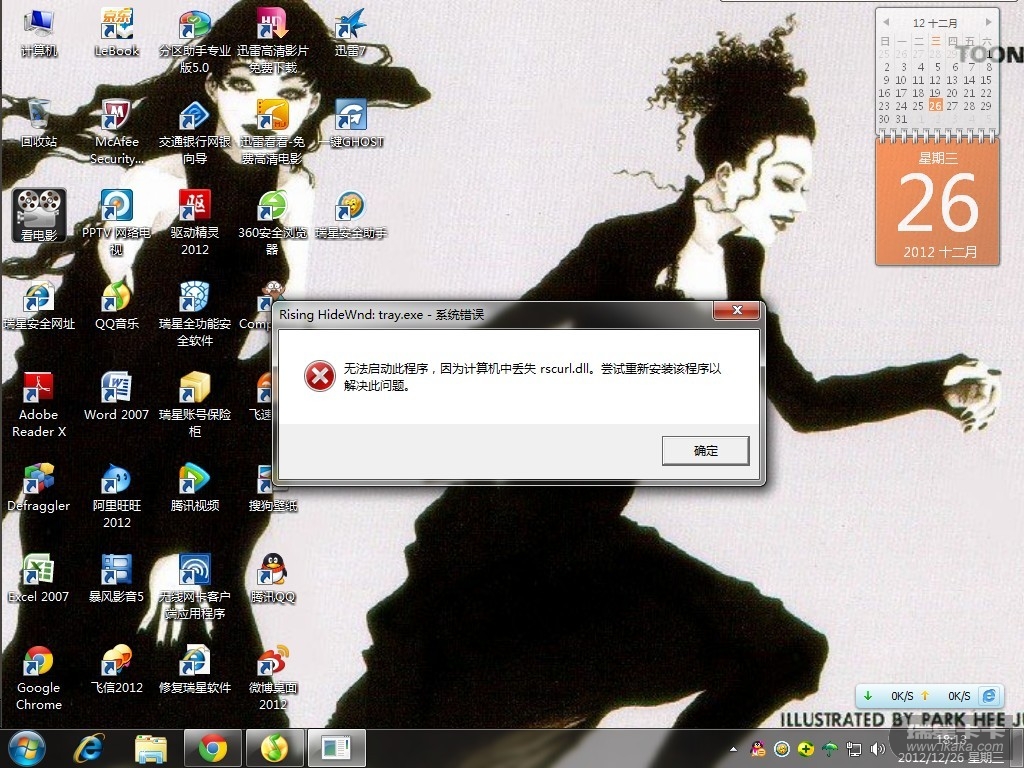Select 交通银行网银向导 shortcut
This screenshot has width=1024, height=768.
[x=195, y=132]
